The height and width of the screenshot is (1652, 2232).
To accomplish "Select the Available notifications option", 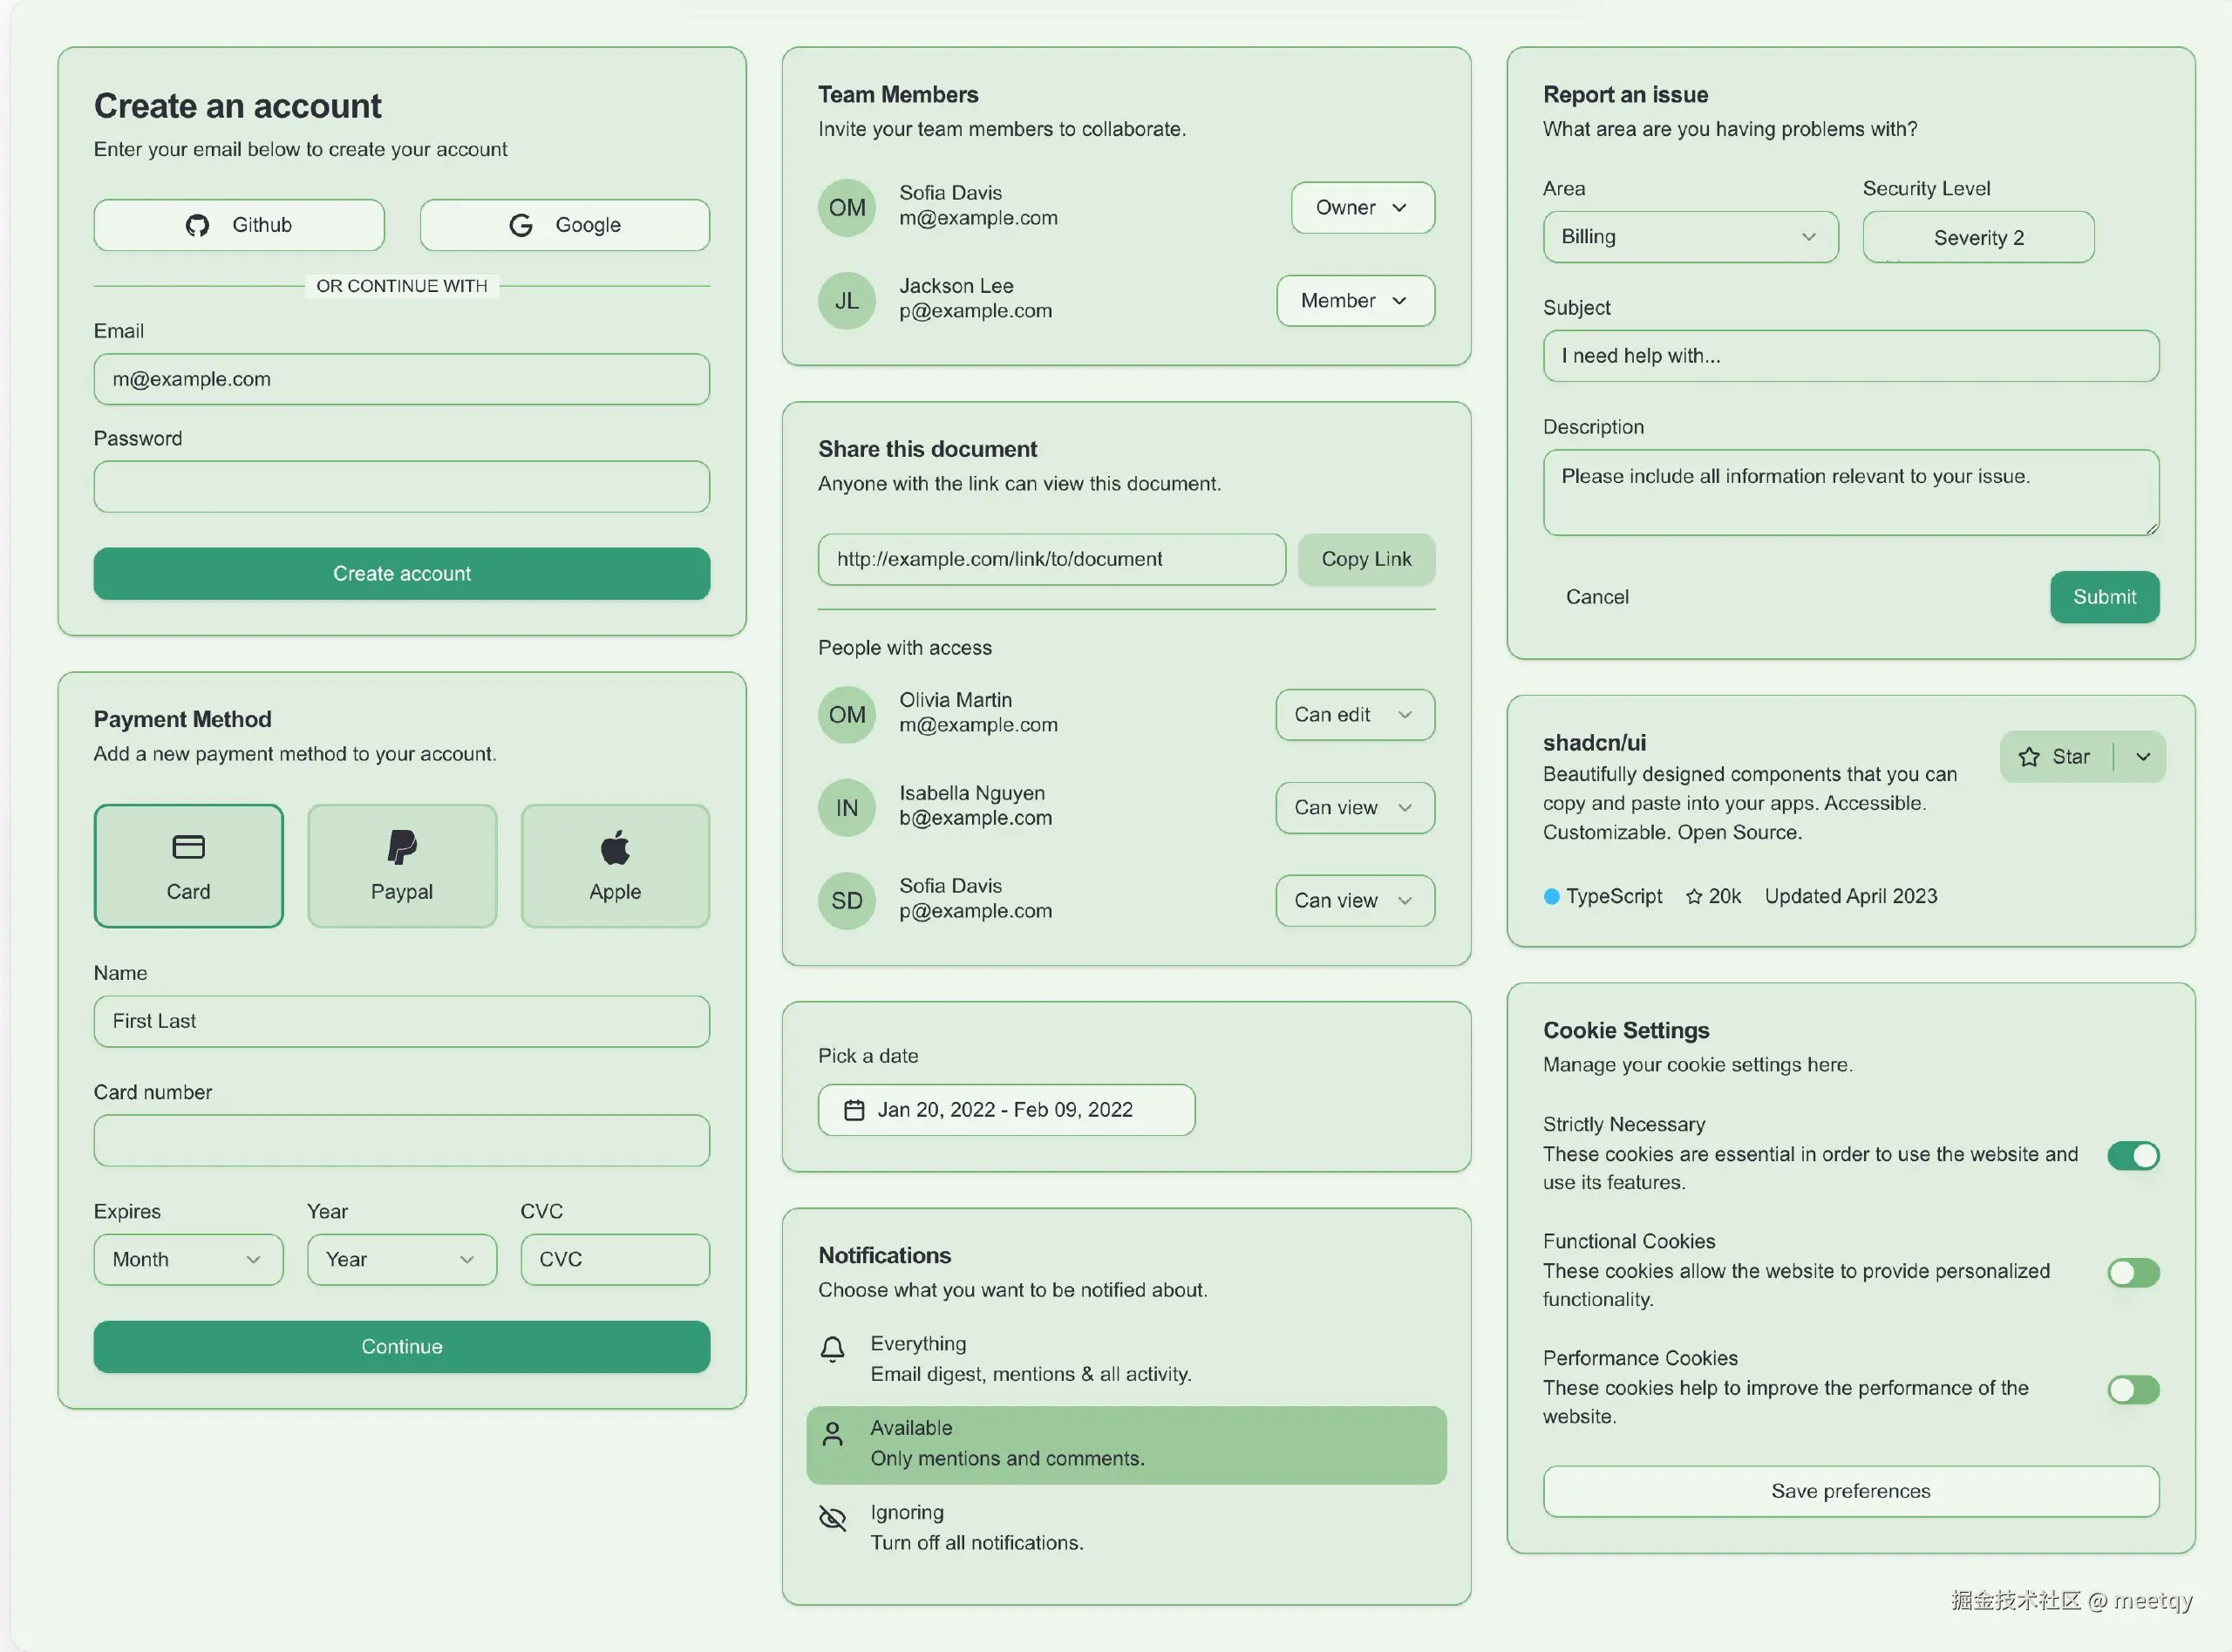I will [x=1125, y=1444].
